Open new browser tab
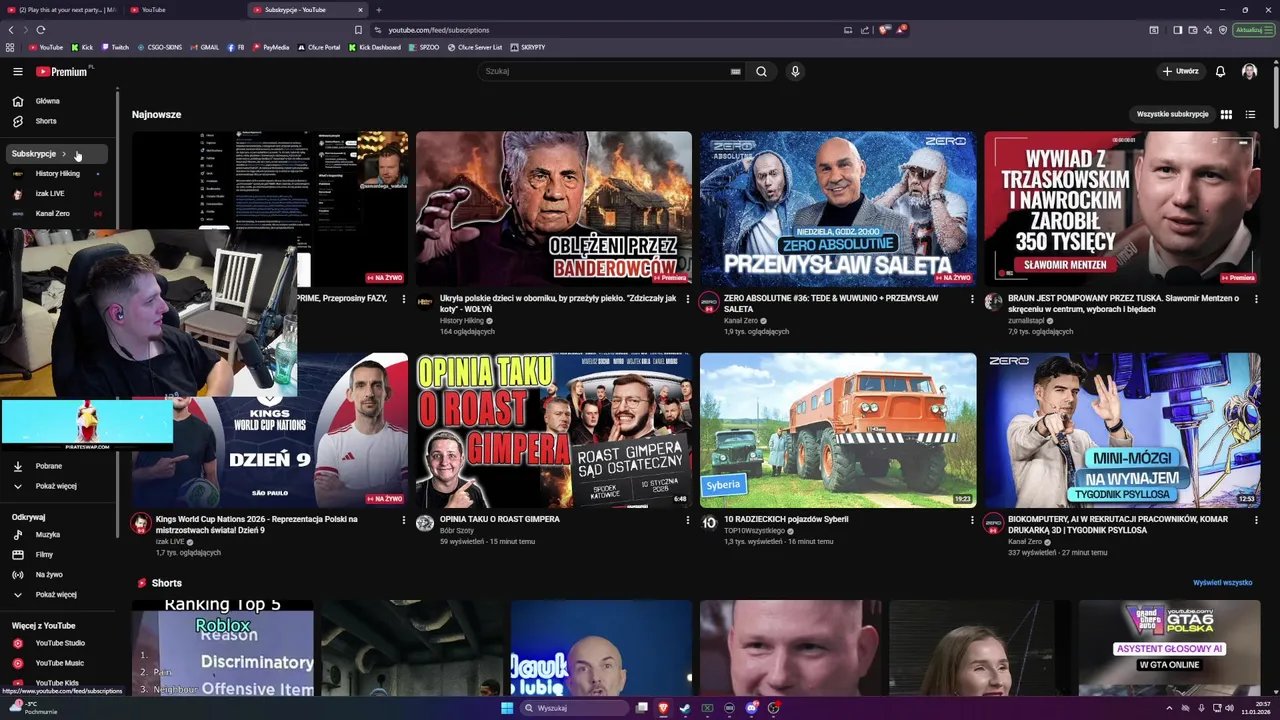The height and width of the screenshot is (720, 1280). tap(378, 10)
